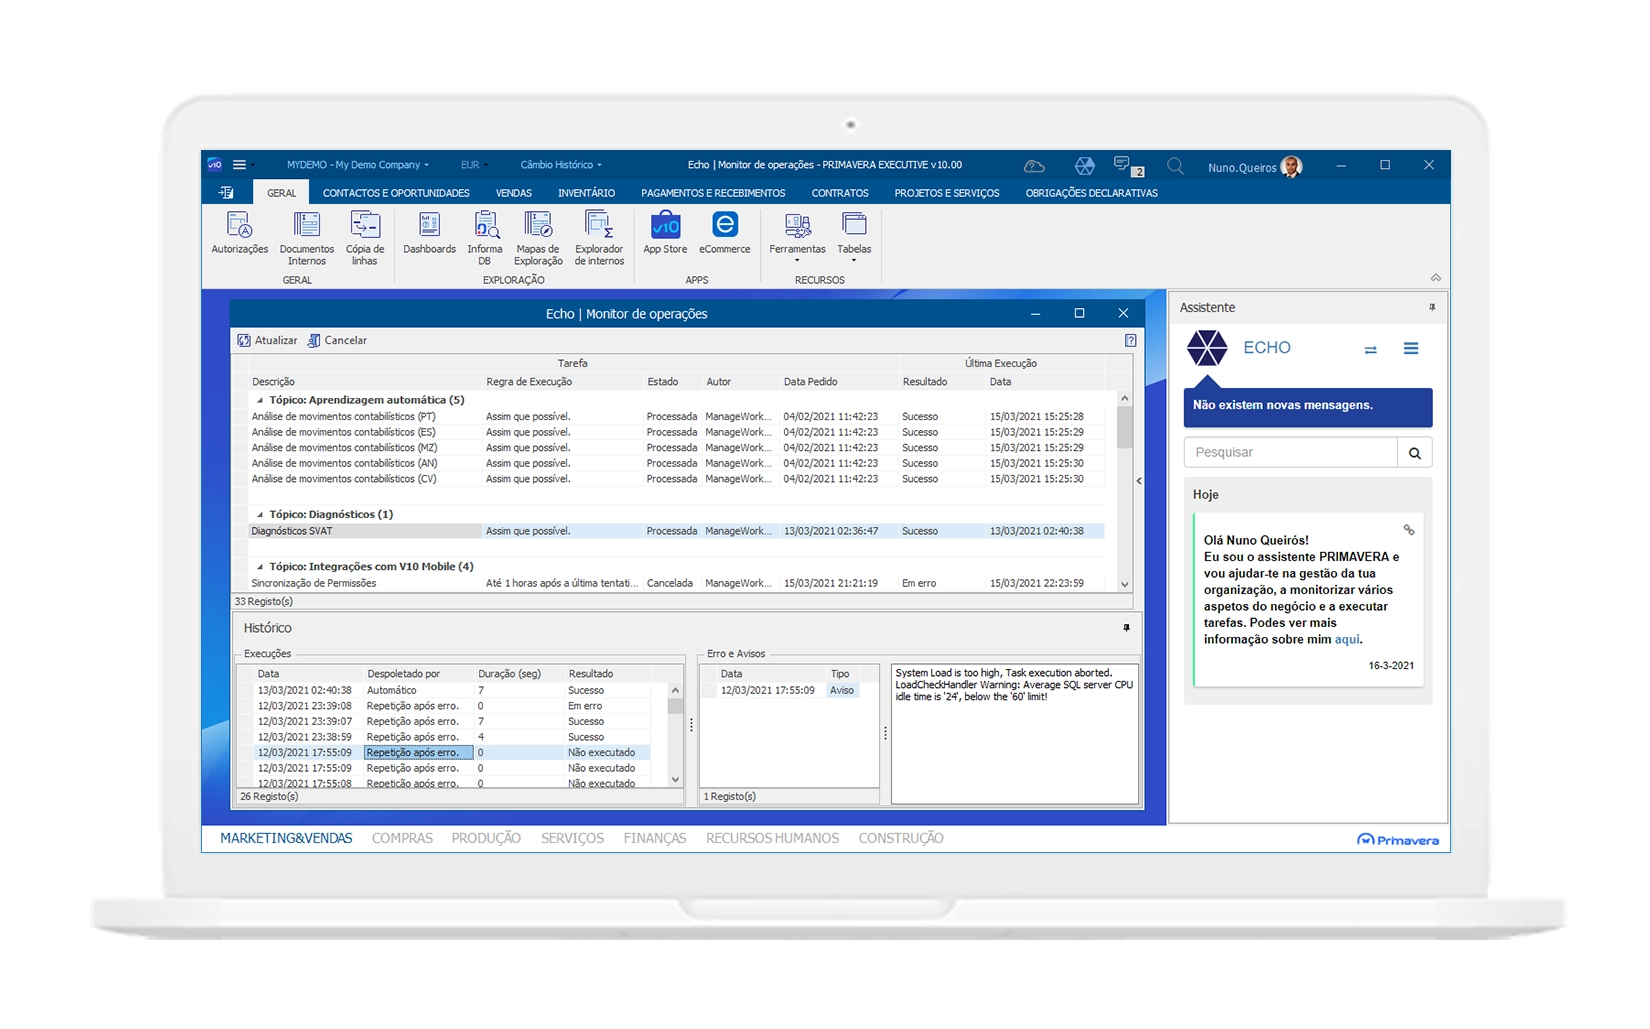Select the Aviso entry in Erro e Avisos
The height and width of the screenshot is (1029, 1650).
tap(842, 690)
